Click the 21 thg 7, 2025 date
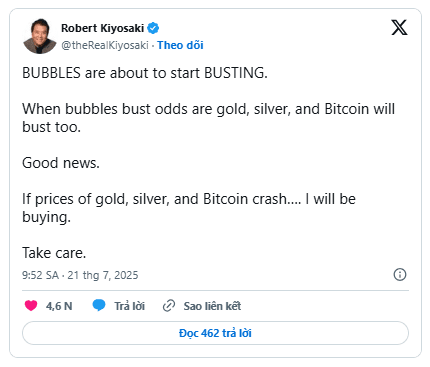 point(103,275)
